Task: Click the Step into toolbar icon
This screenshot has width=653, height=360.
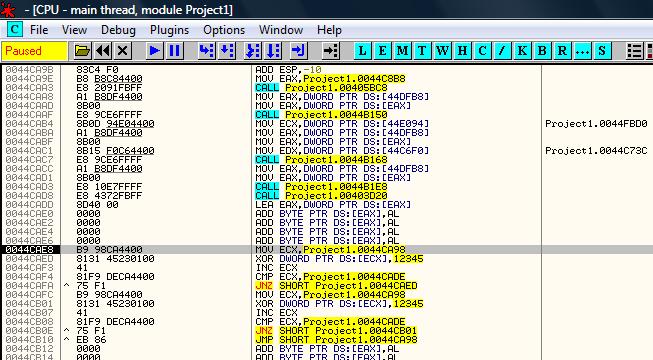Action: (207, 51)
